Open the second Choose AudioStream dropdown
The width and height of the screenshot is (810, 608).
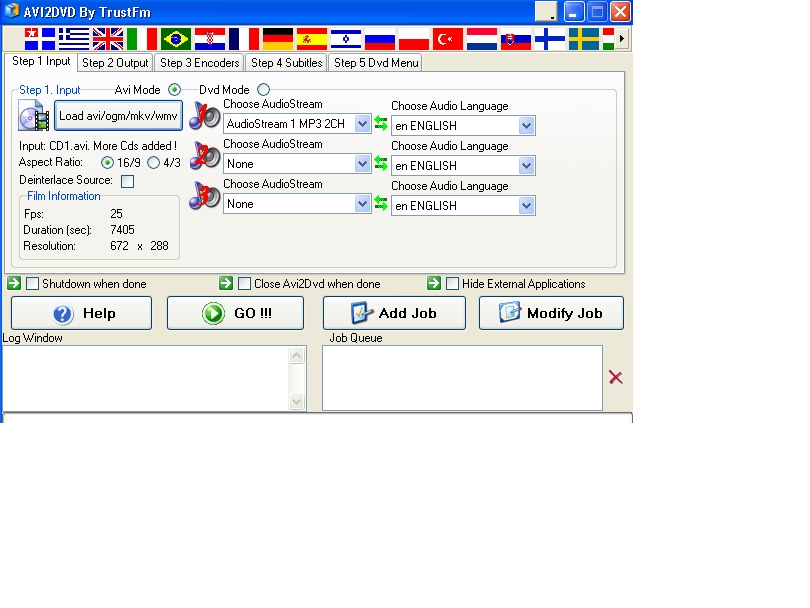click(297, 164)
